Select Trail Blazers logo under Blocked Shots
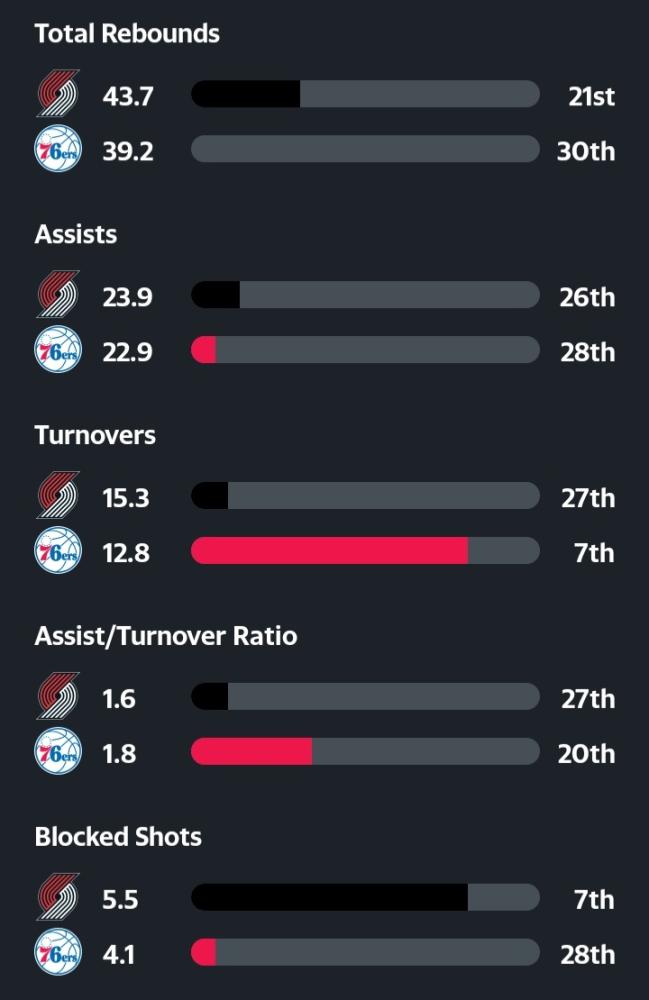The height and width of the screenshot is (1000, 649). [x=58, y=897]
